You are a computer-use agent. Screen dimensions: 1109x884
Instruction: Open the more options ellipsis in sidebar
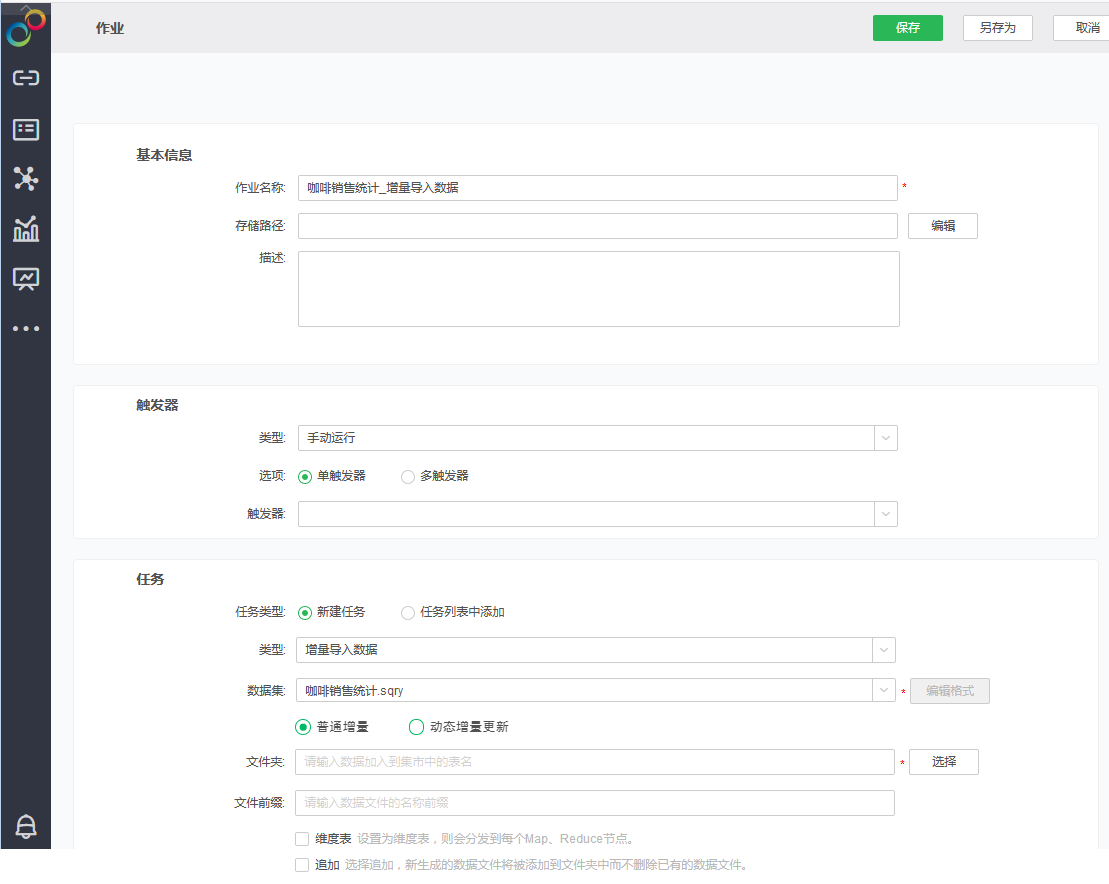pyautogui.click(x=26, y=328)
